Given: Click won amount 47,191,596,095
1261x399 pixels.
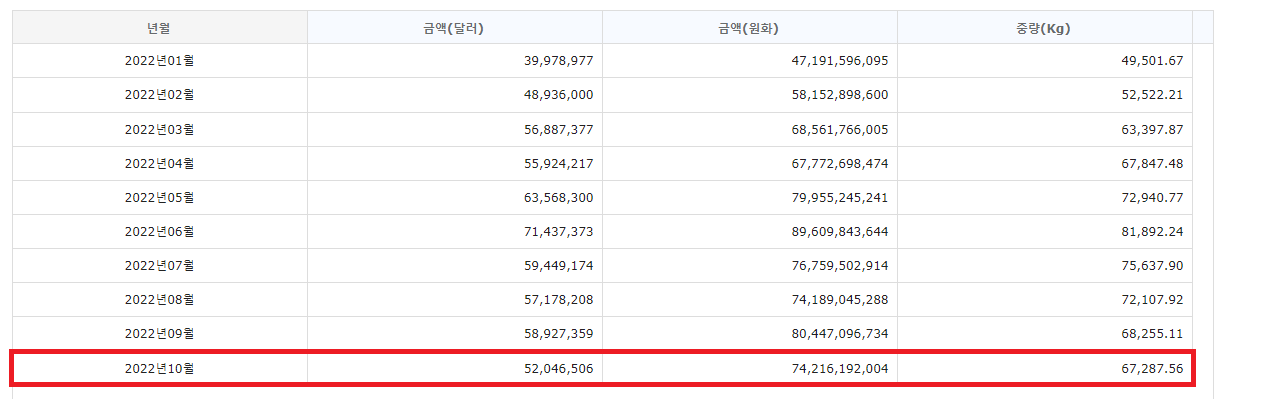Looking at the screenshot, I should [x=841, y=61].
